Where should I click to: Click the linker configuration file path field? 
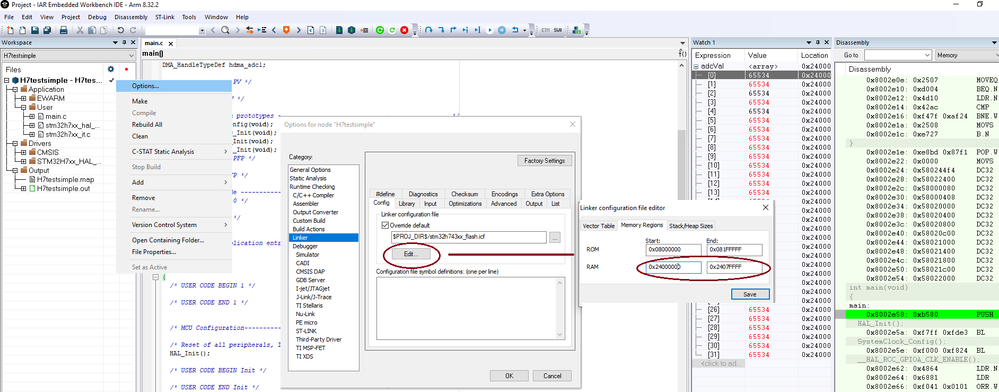(470, 237)
